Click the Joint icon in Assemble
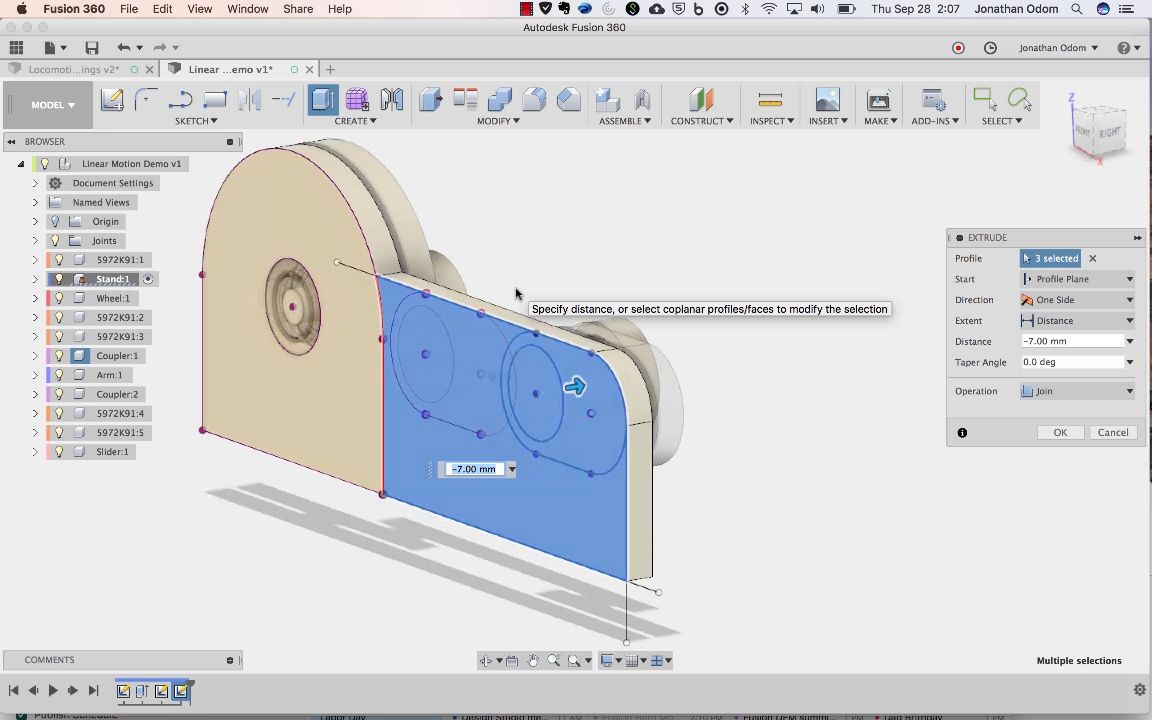 point(642,99)
